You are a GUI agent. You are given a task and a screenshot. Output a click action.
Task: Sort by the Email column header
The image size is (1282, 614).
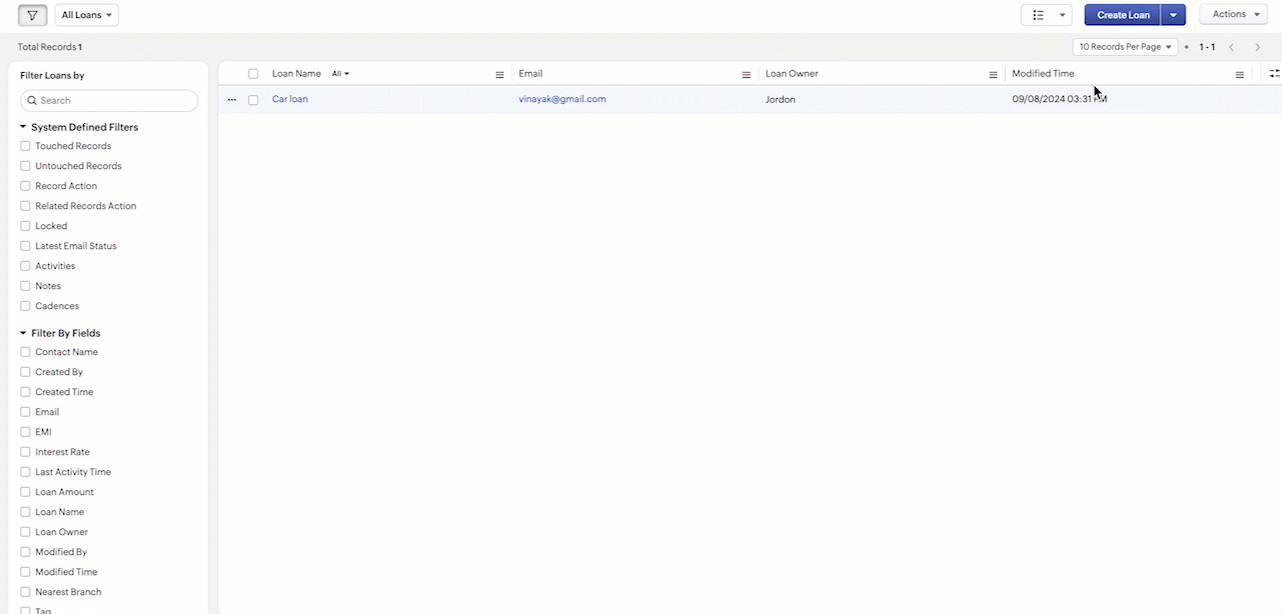(x=531, y=74)
